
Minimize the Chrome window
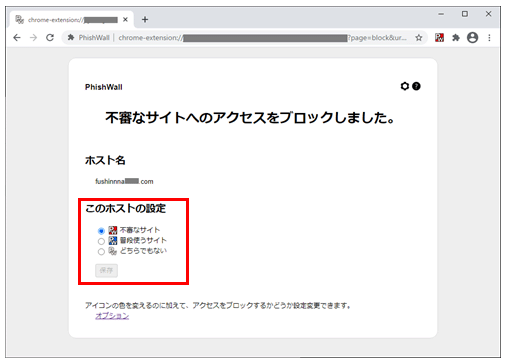pos(441,14)
